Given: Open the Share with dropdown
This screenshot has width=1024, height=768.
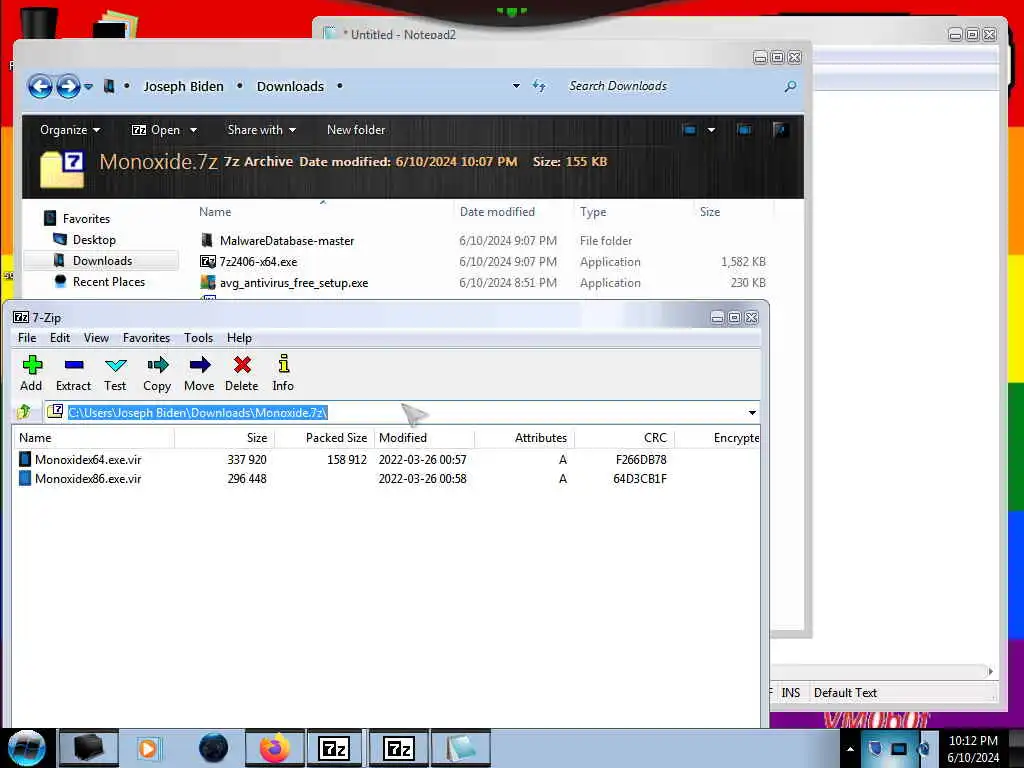Looking at the screenshot, I should click(x=261, y=130).
